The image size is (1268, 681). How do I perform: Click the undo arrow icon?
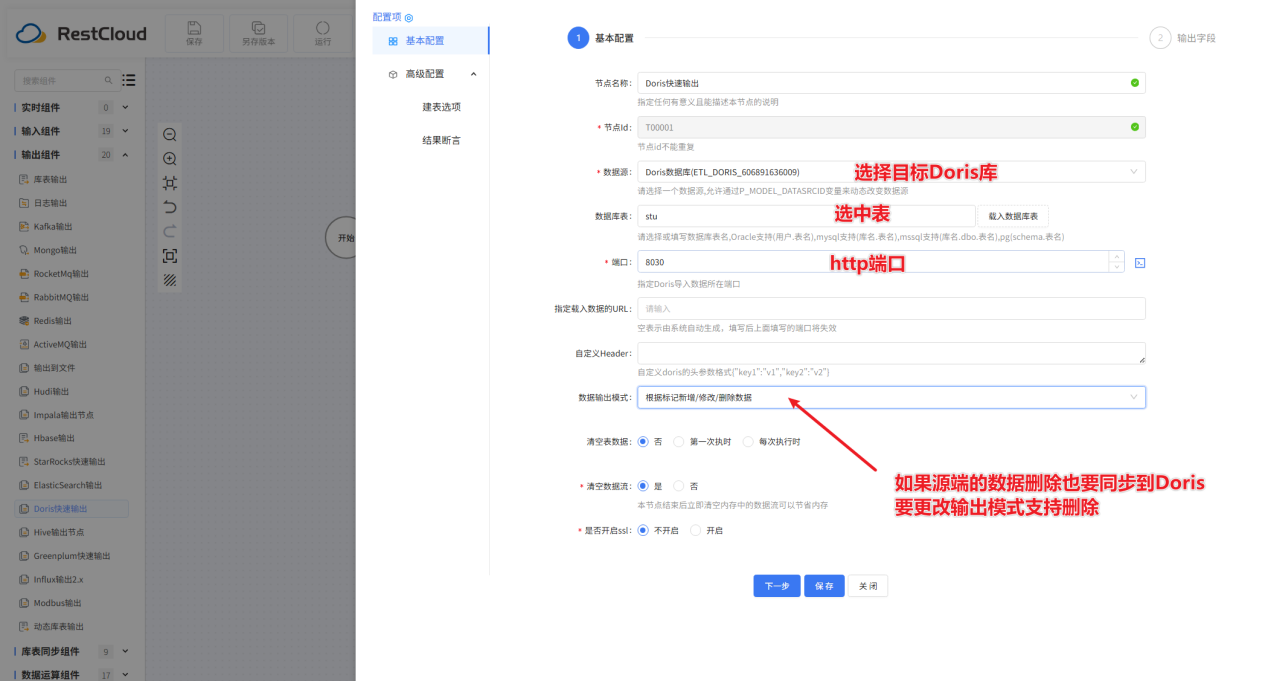pyautogui.click(x=170, y=207)
